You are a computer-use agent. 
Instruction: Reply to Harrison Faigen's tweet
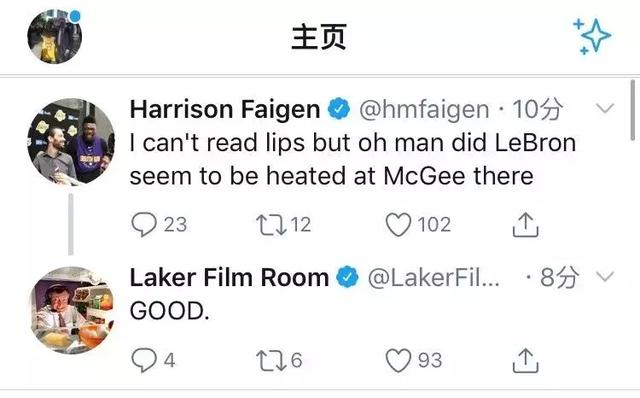[144, 225]
